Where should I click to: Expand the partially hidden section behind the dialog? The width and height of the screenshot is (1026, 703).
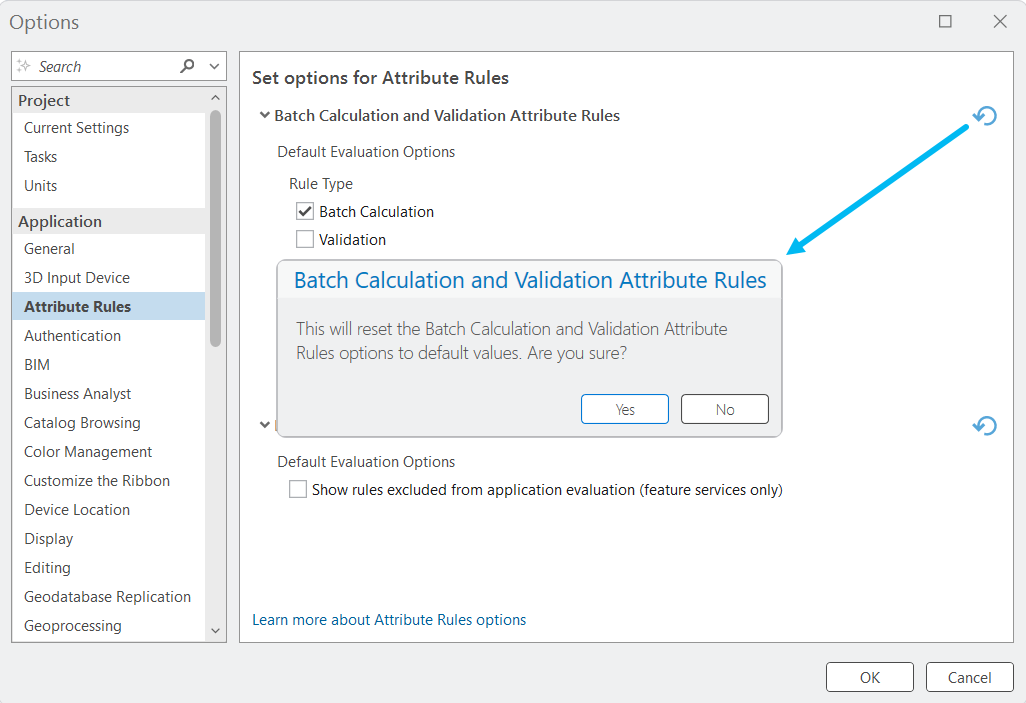pos(264,424)
